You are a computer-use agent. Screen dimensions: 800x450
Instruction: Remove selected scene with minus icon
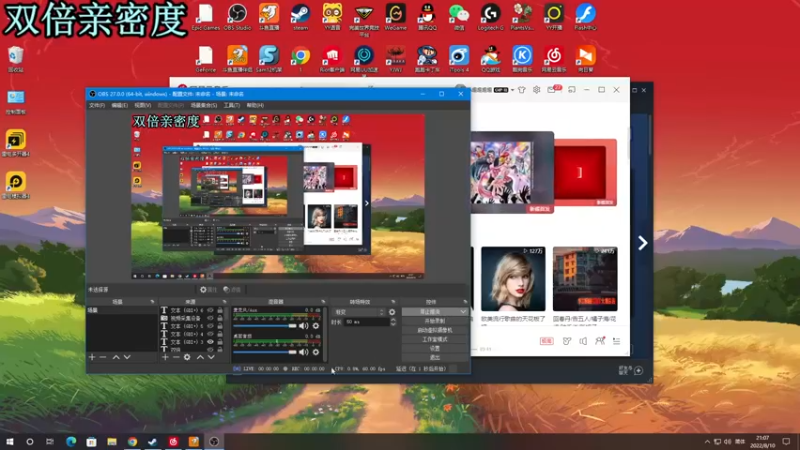tap(103, 357)
